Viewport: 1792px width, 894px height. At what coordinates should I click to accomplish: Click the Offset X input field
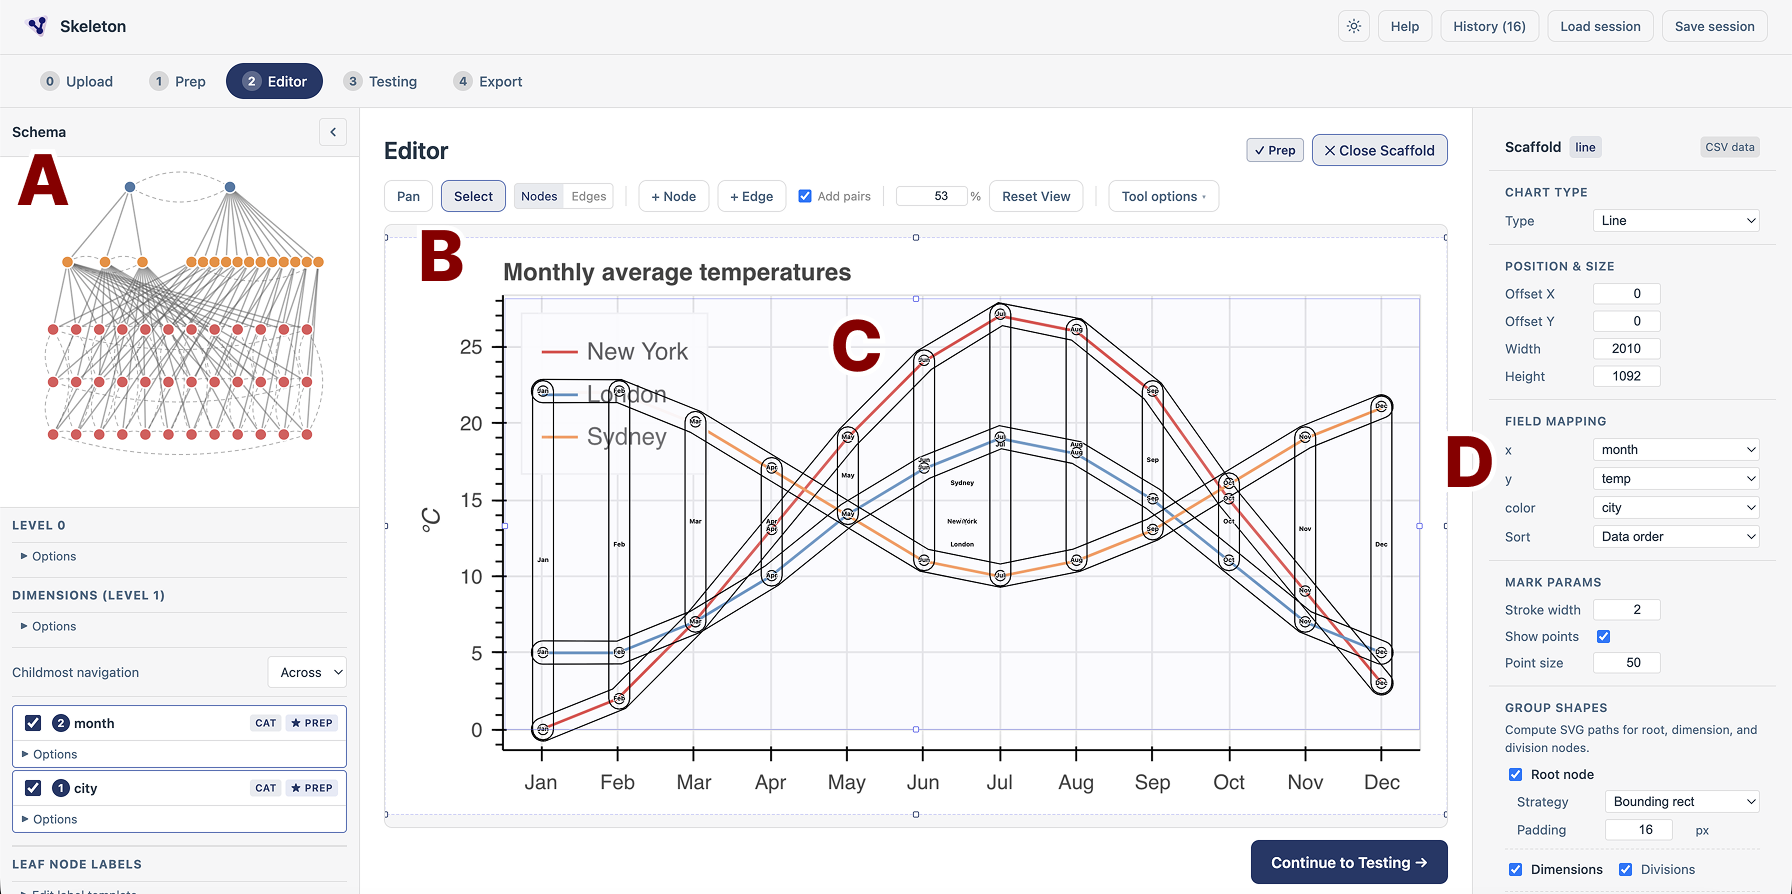coord(1627,294)
